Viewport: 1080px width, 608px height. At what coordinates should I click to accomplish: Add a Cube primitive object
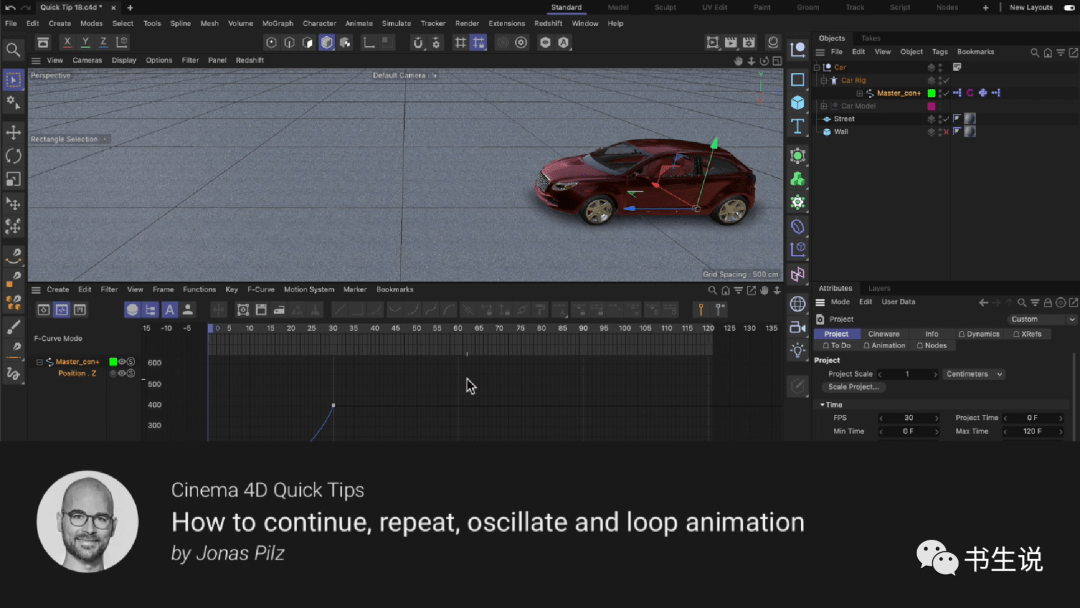tap(798, 103)
